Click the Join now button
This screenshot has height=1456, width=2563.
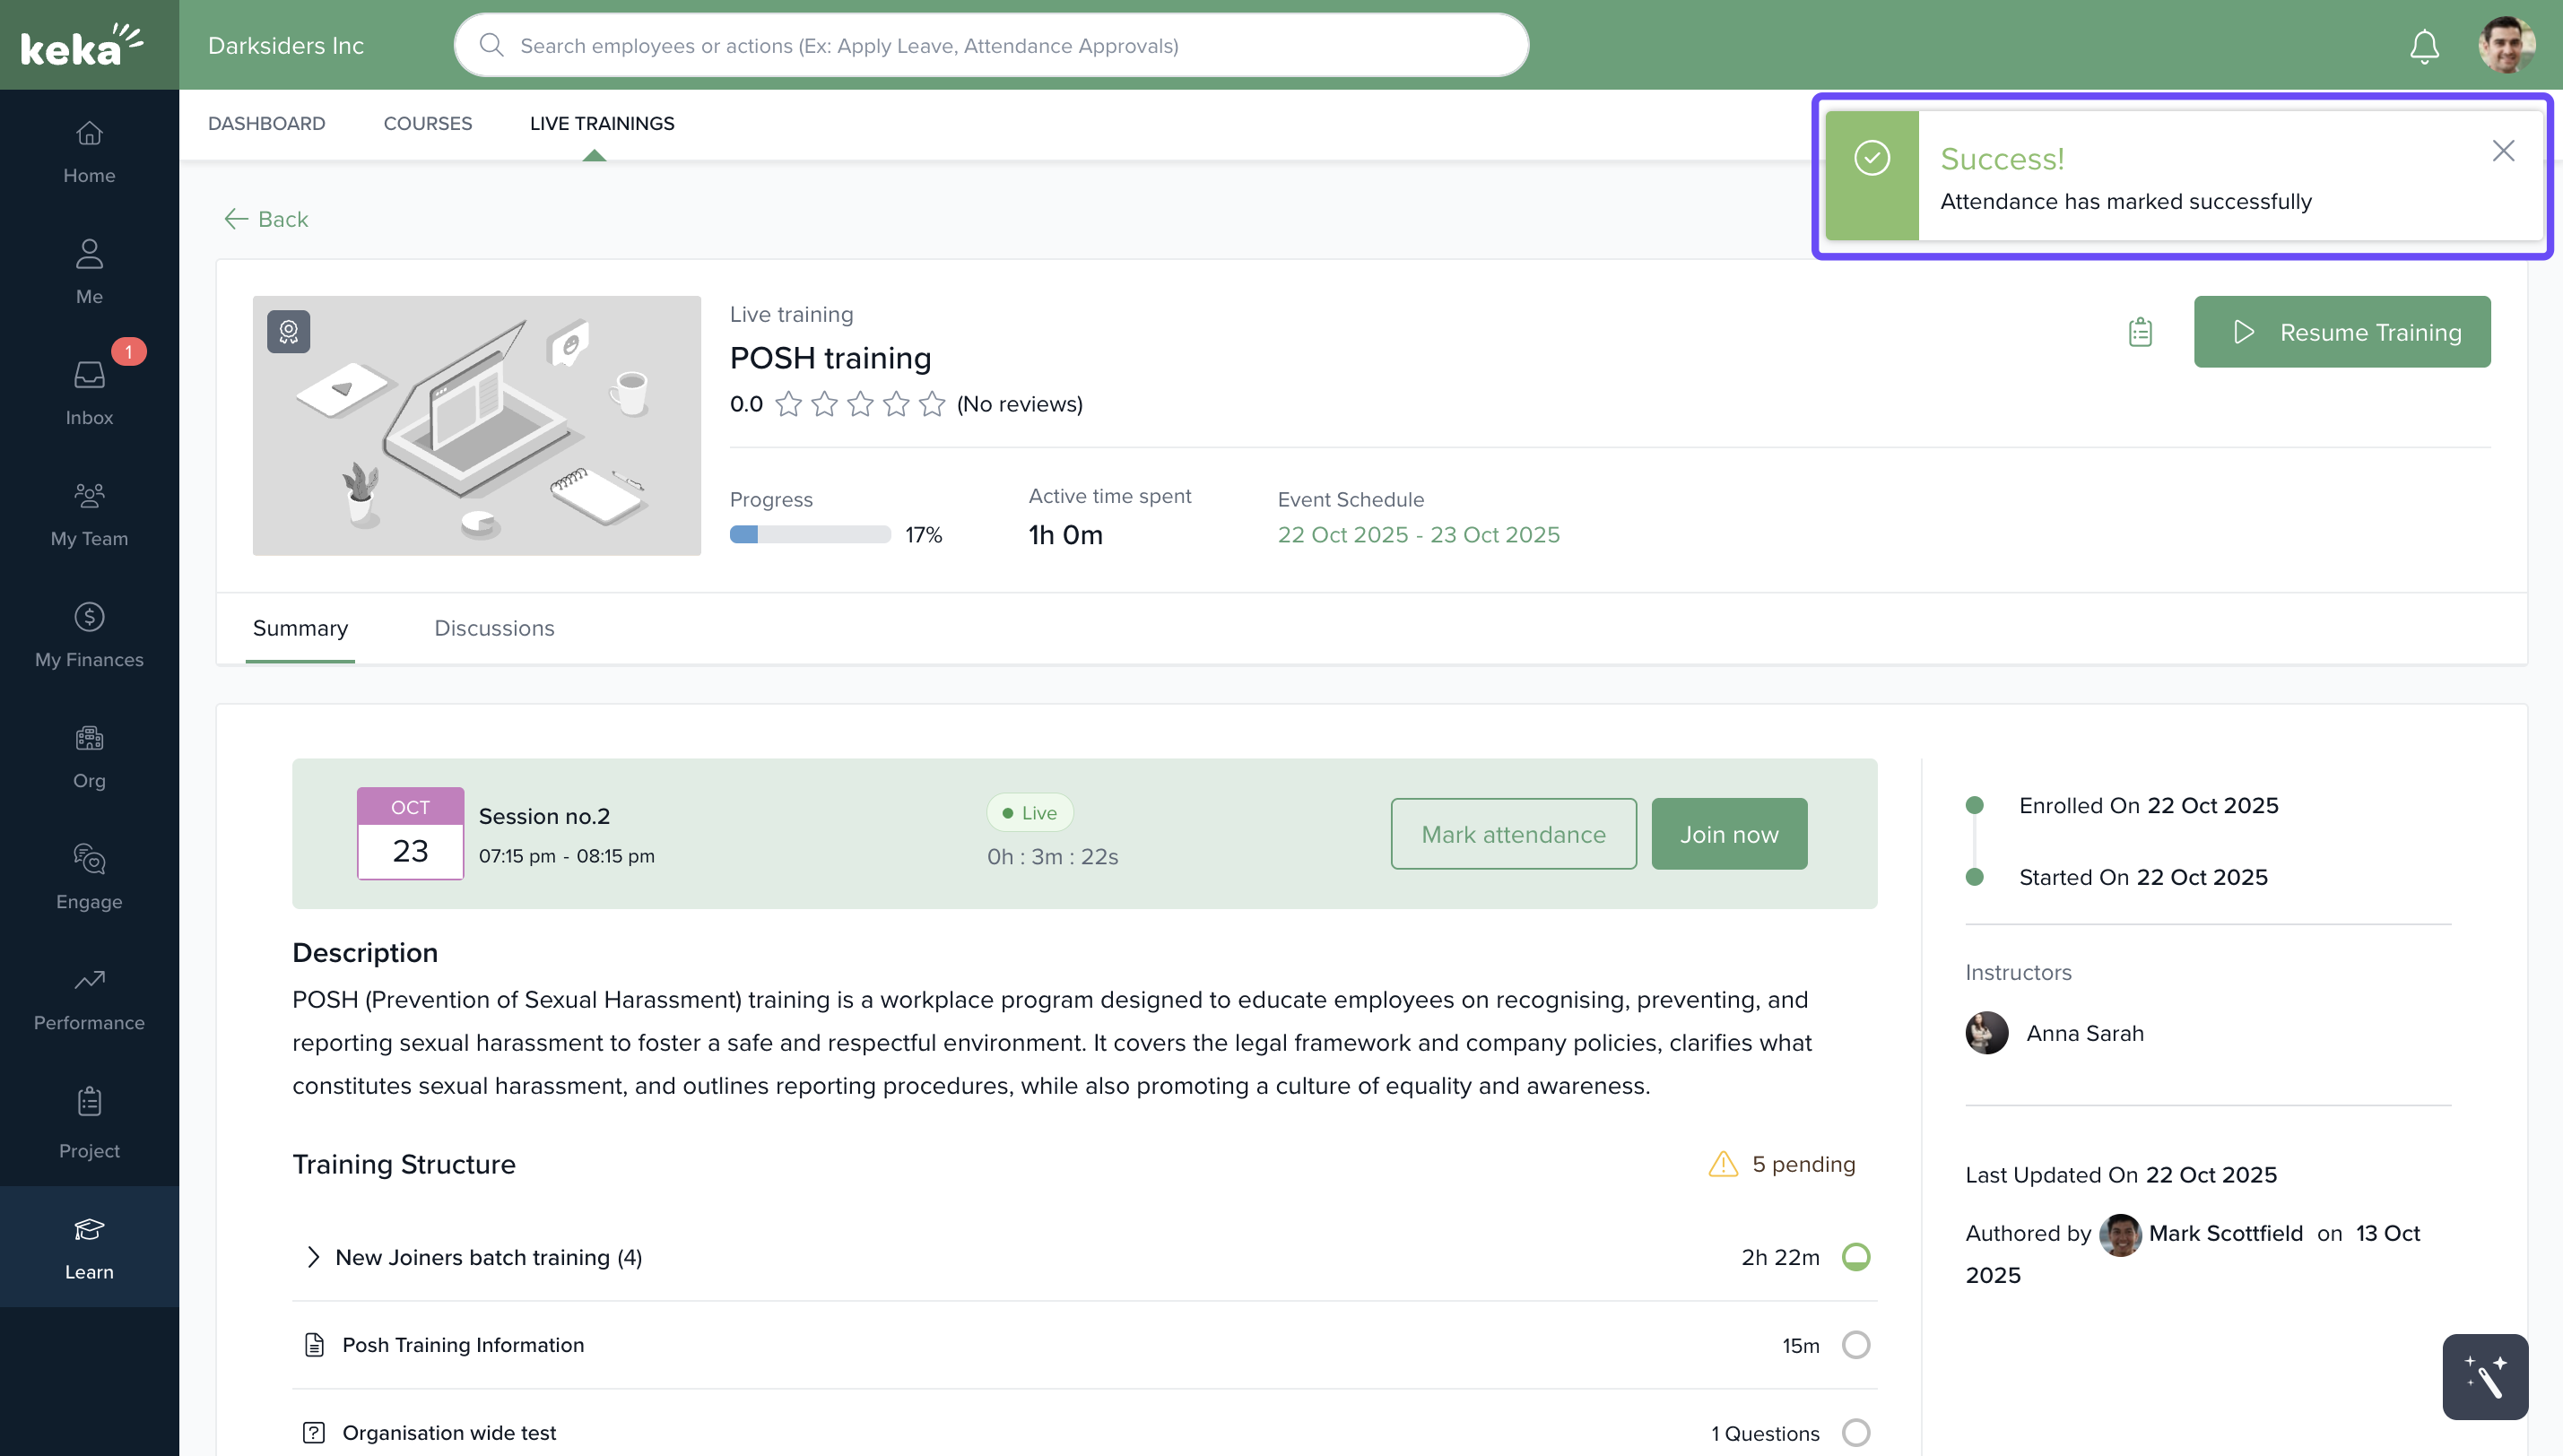1728,834
